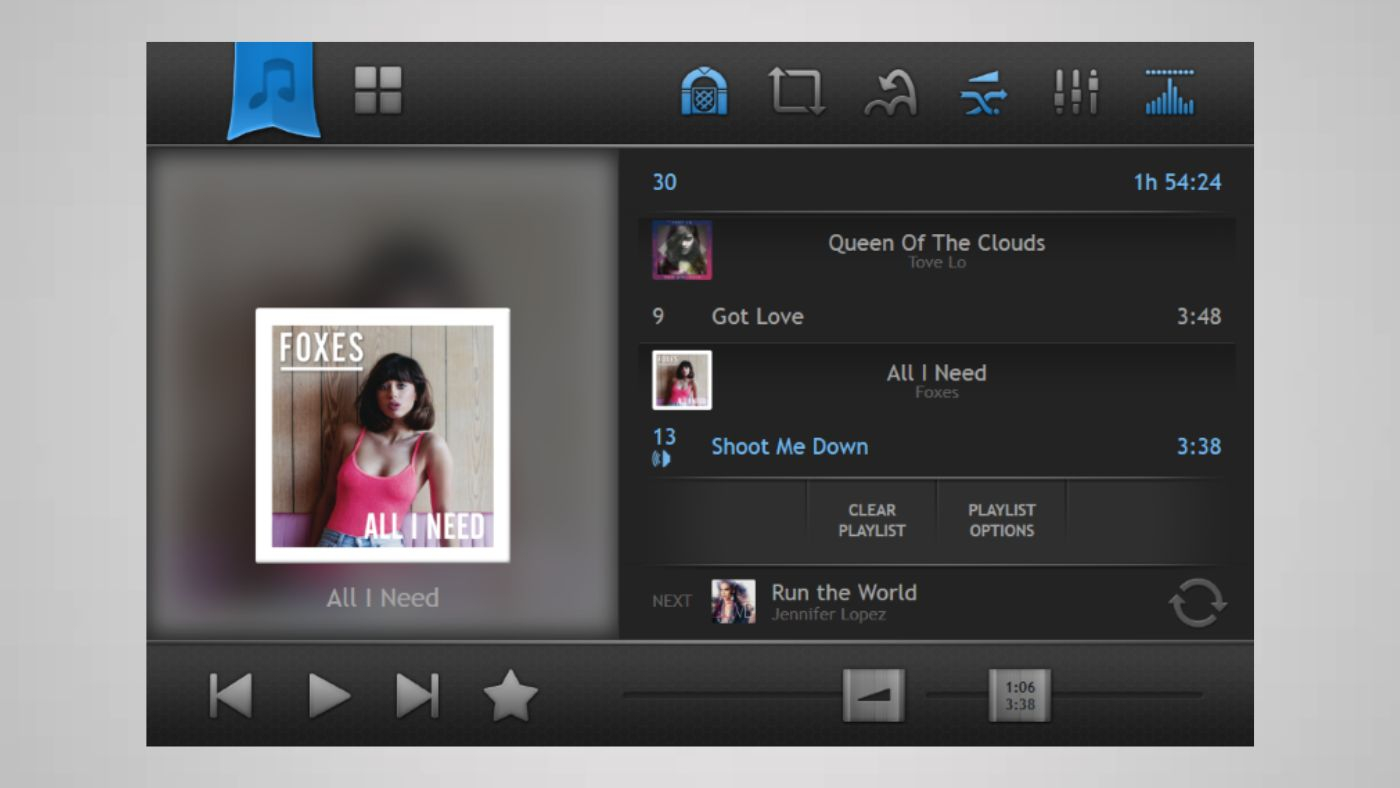Open the Queen Of The Clouds album header
Screen dimensions: 1400x788
click(x=937, y=250)
